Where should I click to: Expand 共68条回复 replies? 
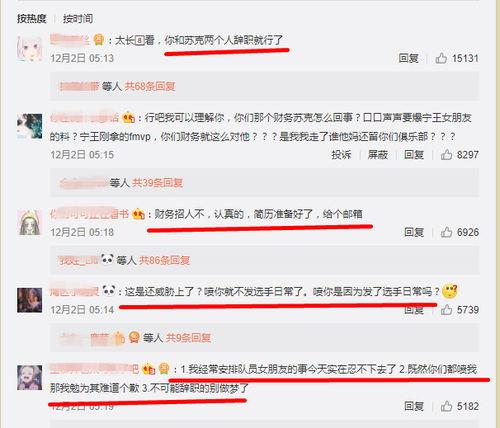click(x=150, y=86)
